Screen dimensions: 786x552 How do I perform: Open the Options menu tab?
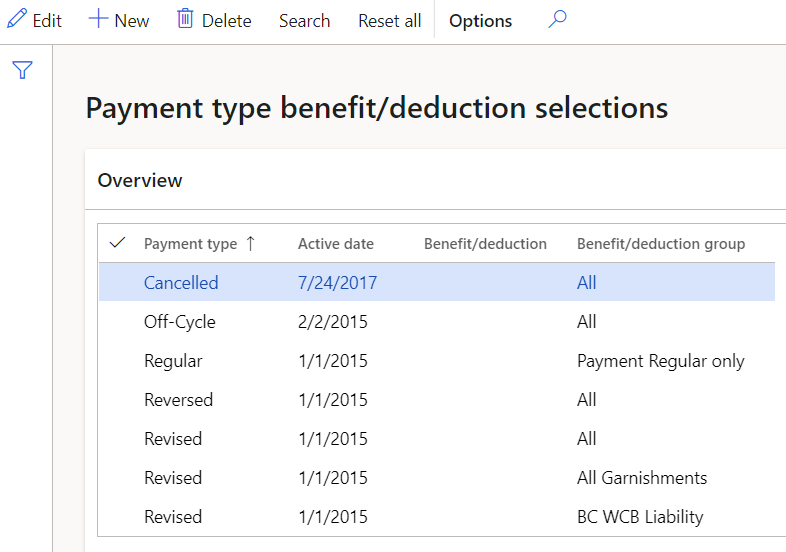pyautogui.click(x=480, y=21)
